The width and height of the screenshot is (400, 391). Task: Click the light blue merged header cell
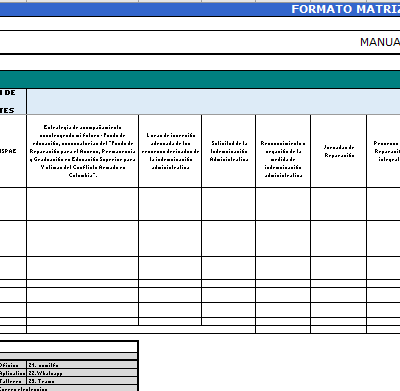point(213,102)
